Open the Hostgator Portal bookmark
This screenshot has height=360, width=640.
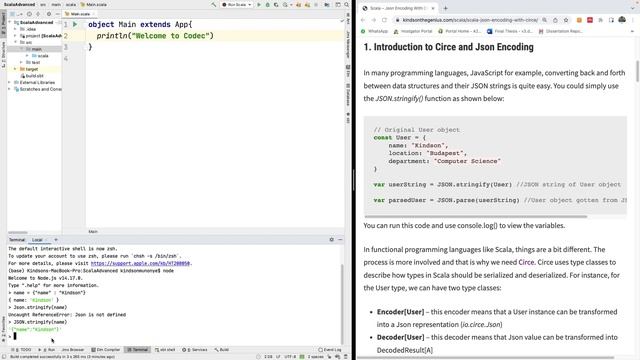pyautogui.click(x=413, y=31)
